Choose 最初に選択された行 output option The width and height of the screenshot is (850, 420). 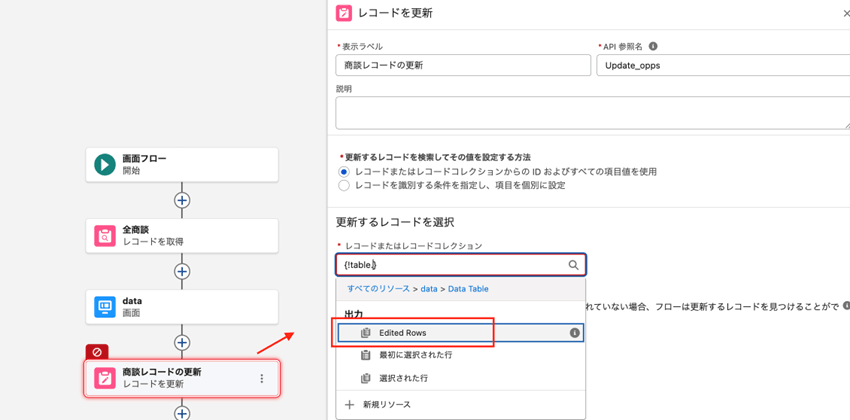(x=415, y=355)
